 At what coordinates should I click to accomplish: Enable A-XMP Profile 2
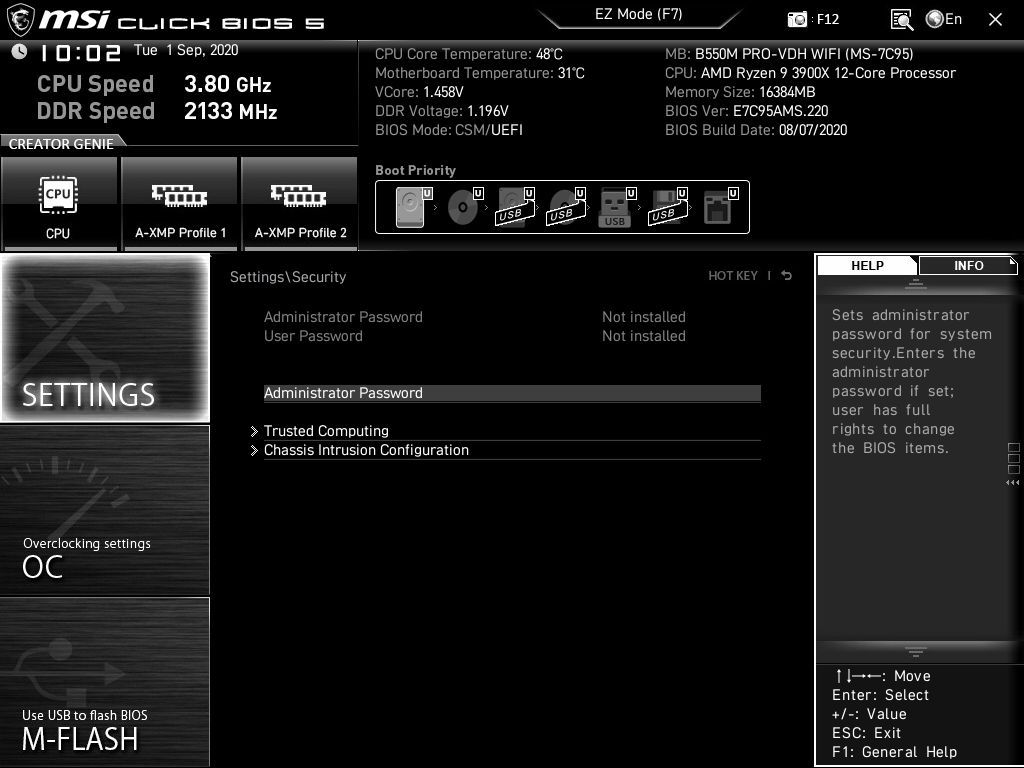tap(300, 203)
